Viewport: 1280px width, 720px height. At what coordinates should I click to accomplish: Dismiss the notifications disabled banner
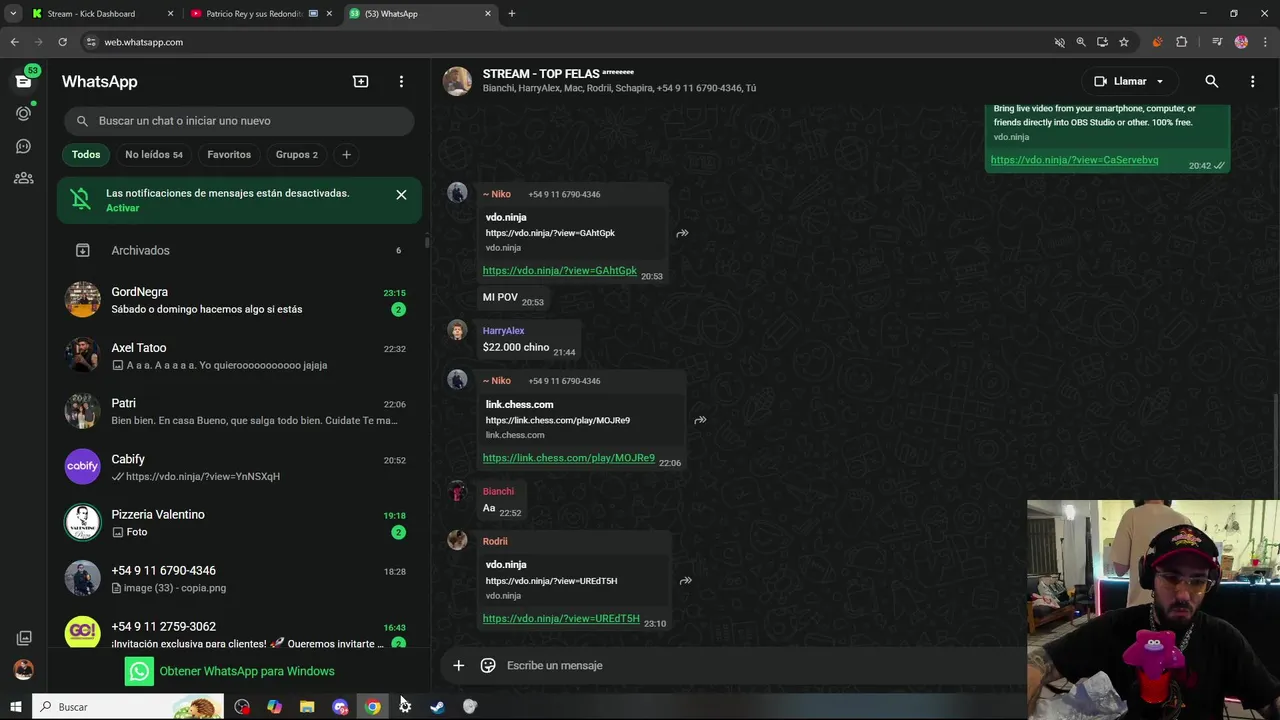click(401, 195)
